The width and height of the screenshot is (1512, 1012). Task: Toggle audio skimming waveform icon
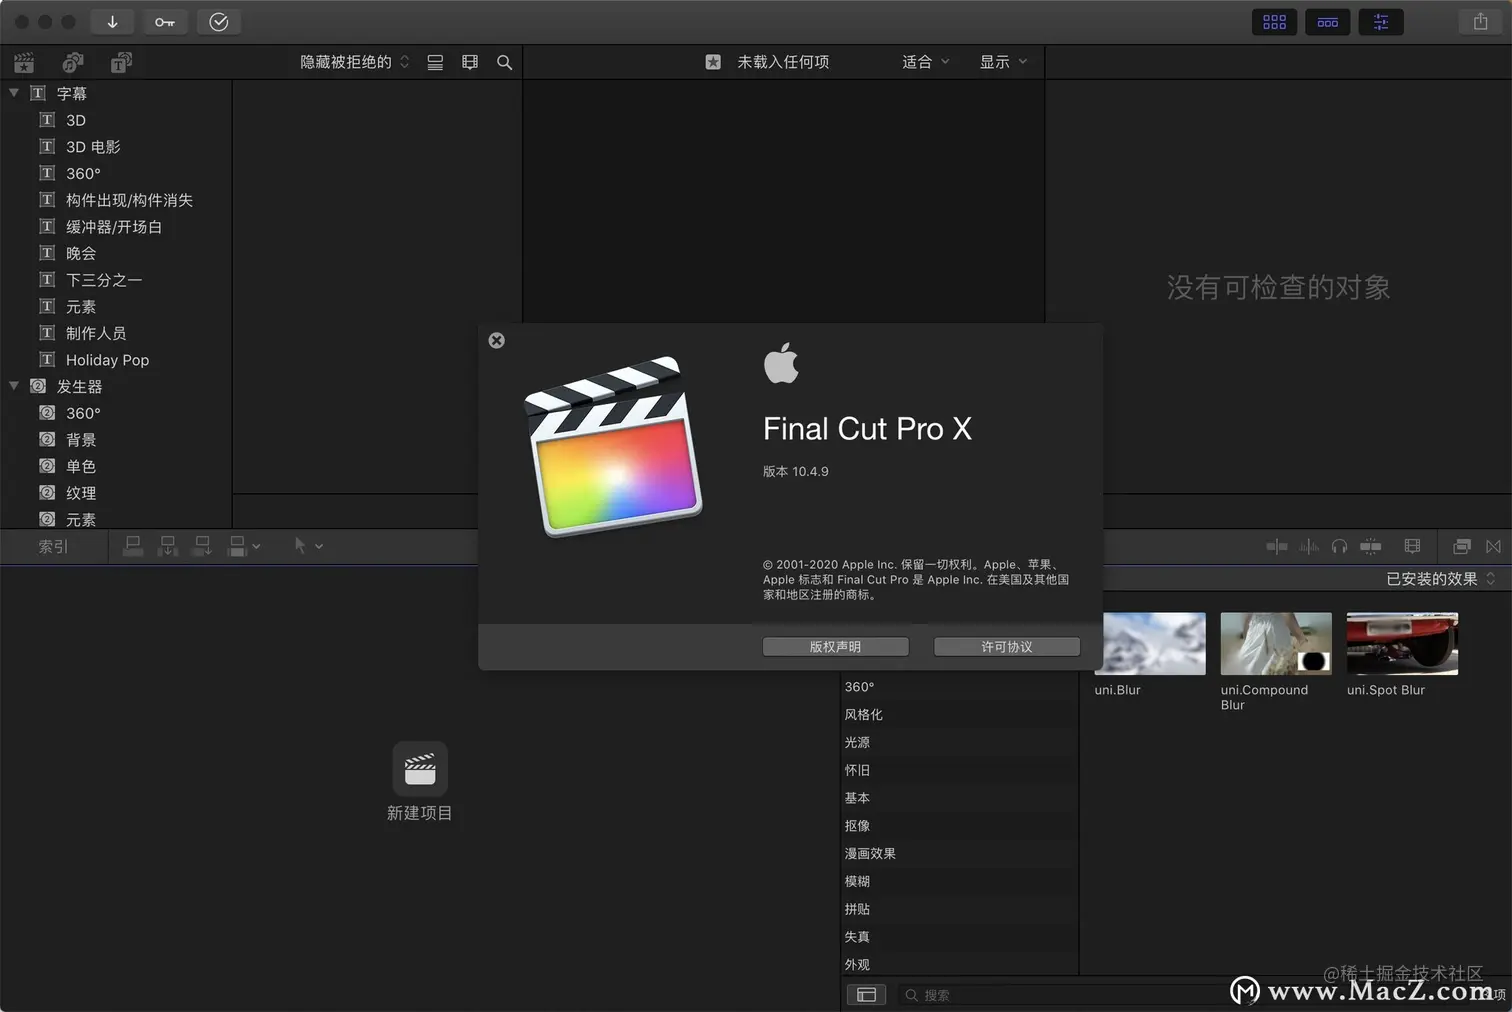1309,546
